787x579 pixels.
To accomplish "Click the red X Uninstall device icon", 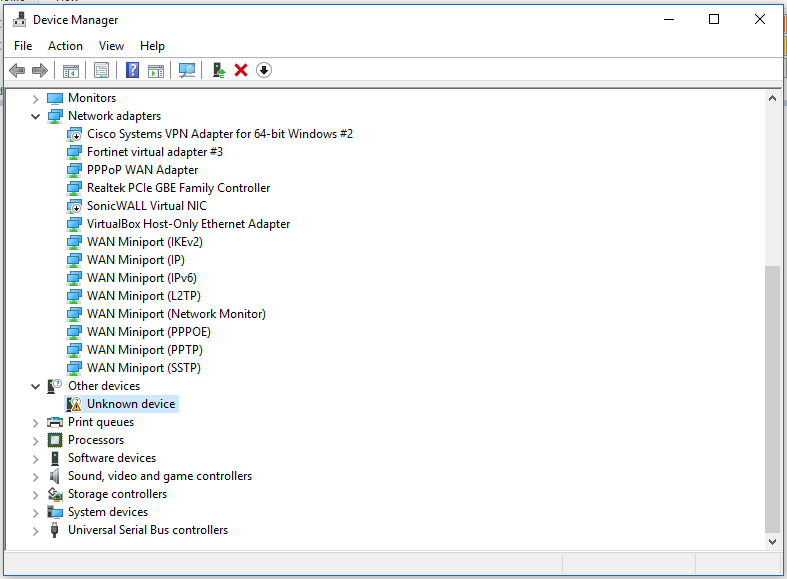I will (241, 70).
